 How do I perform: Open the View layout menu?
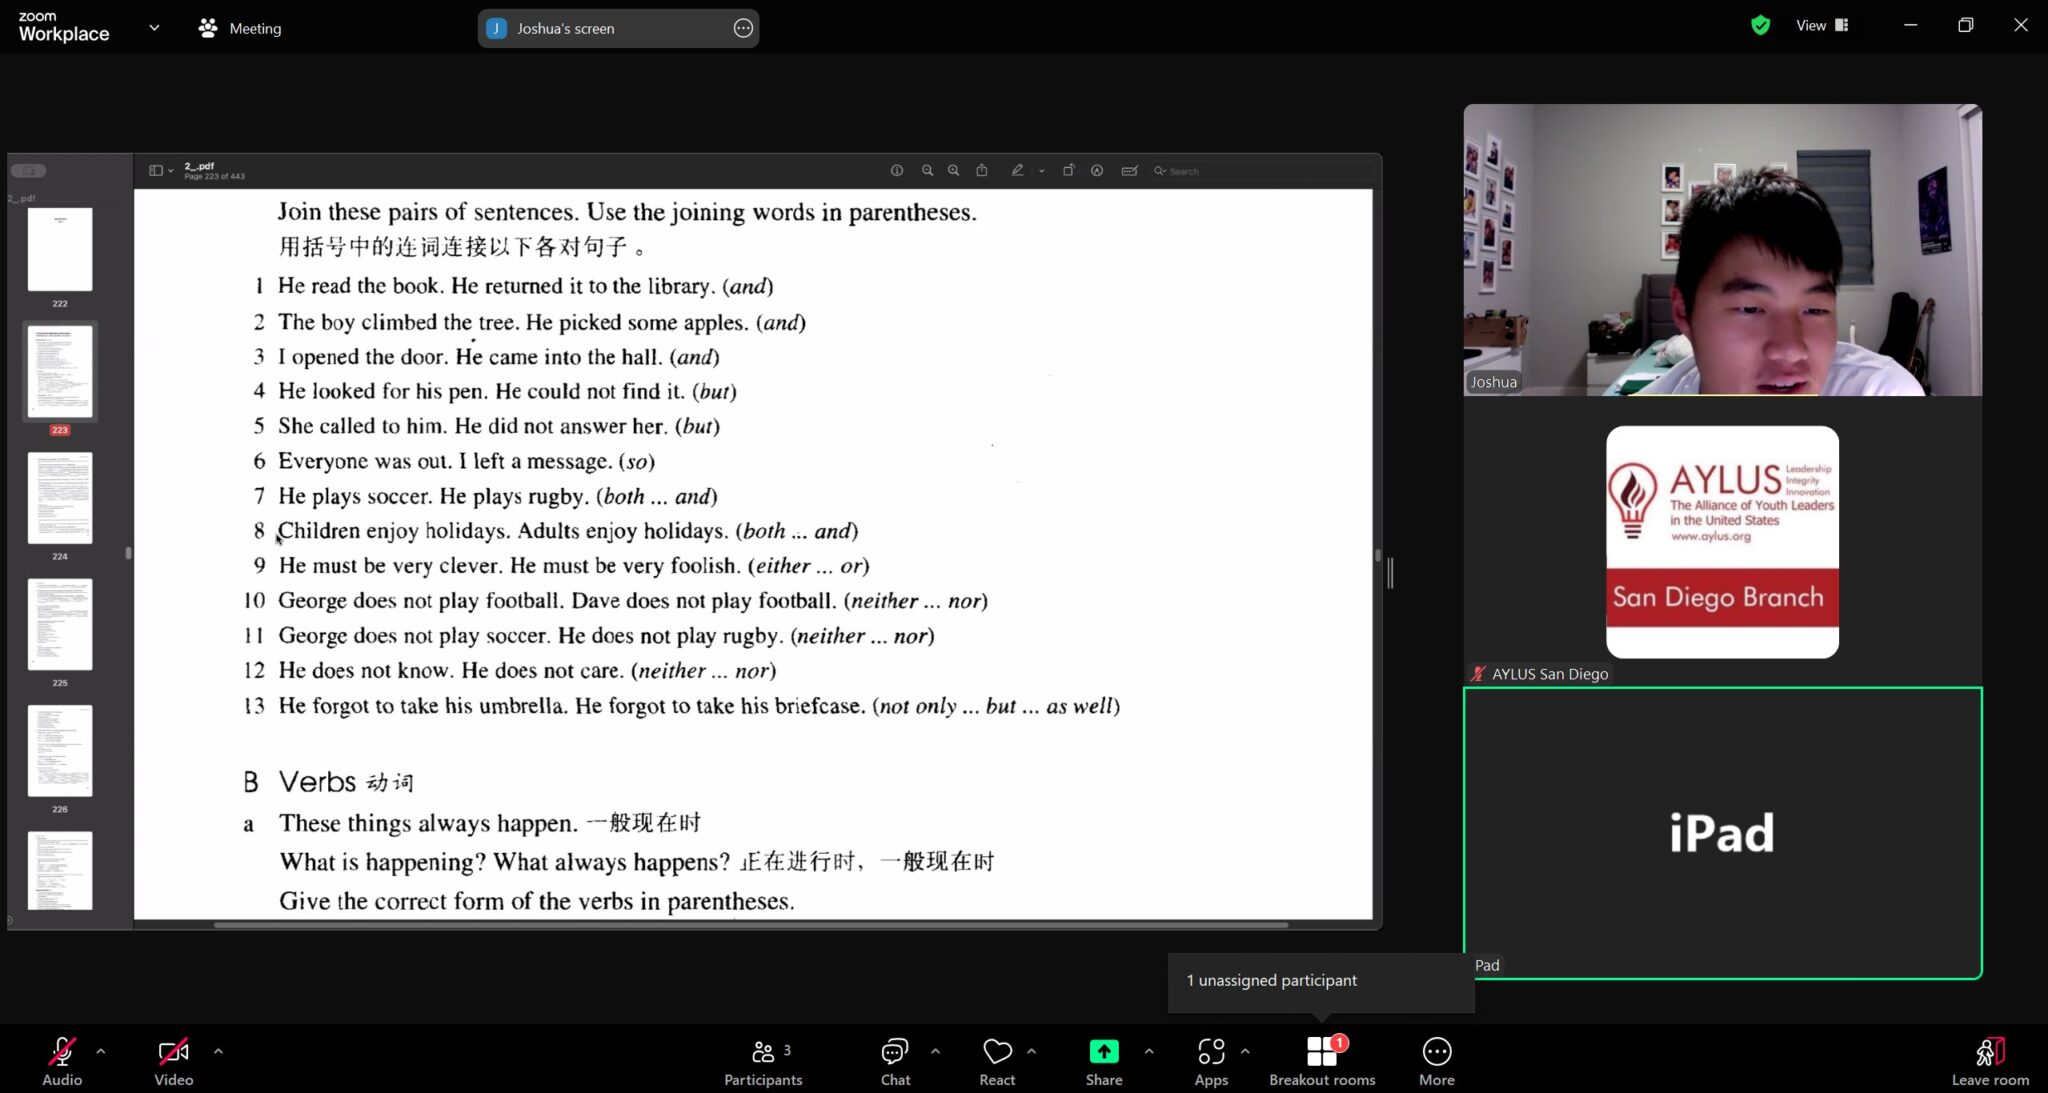[x=1822, y=26]
